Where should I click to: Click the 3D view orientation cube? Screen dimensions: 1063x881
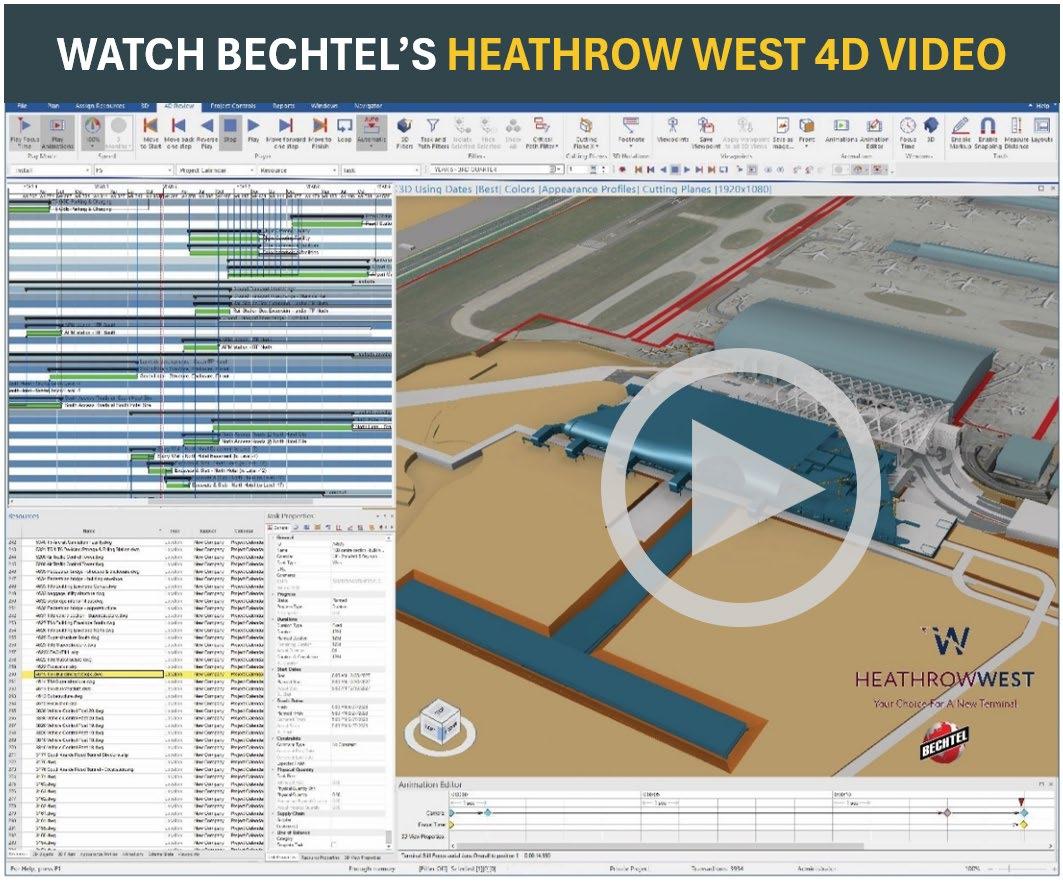440,723
